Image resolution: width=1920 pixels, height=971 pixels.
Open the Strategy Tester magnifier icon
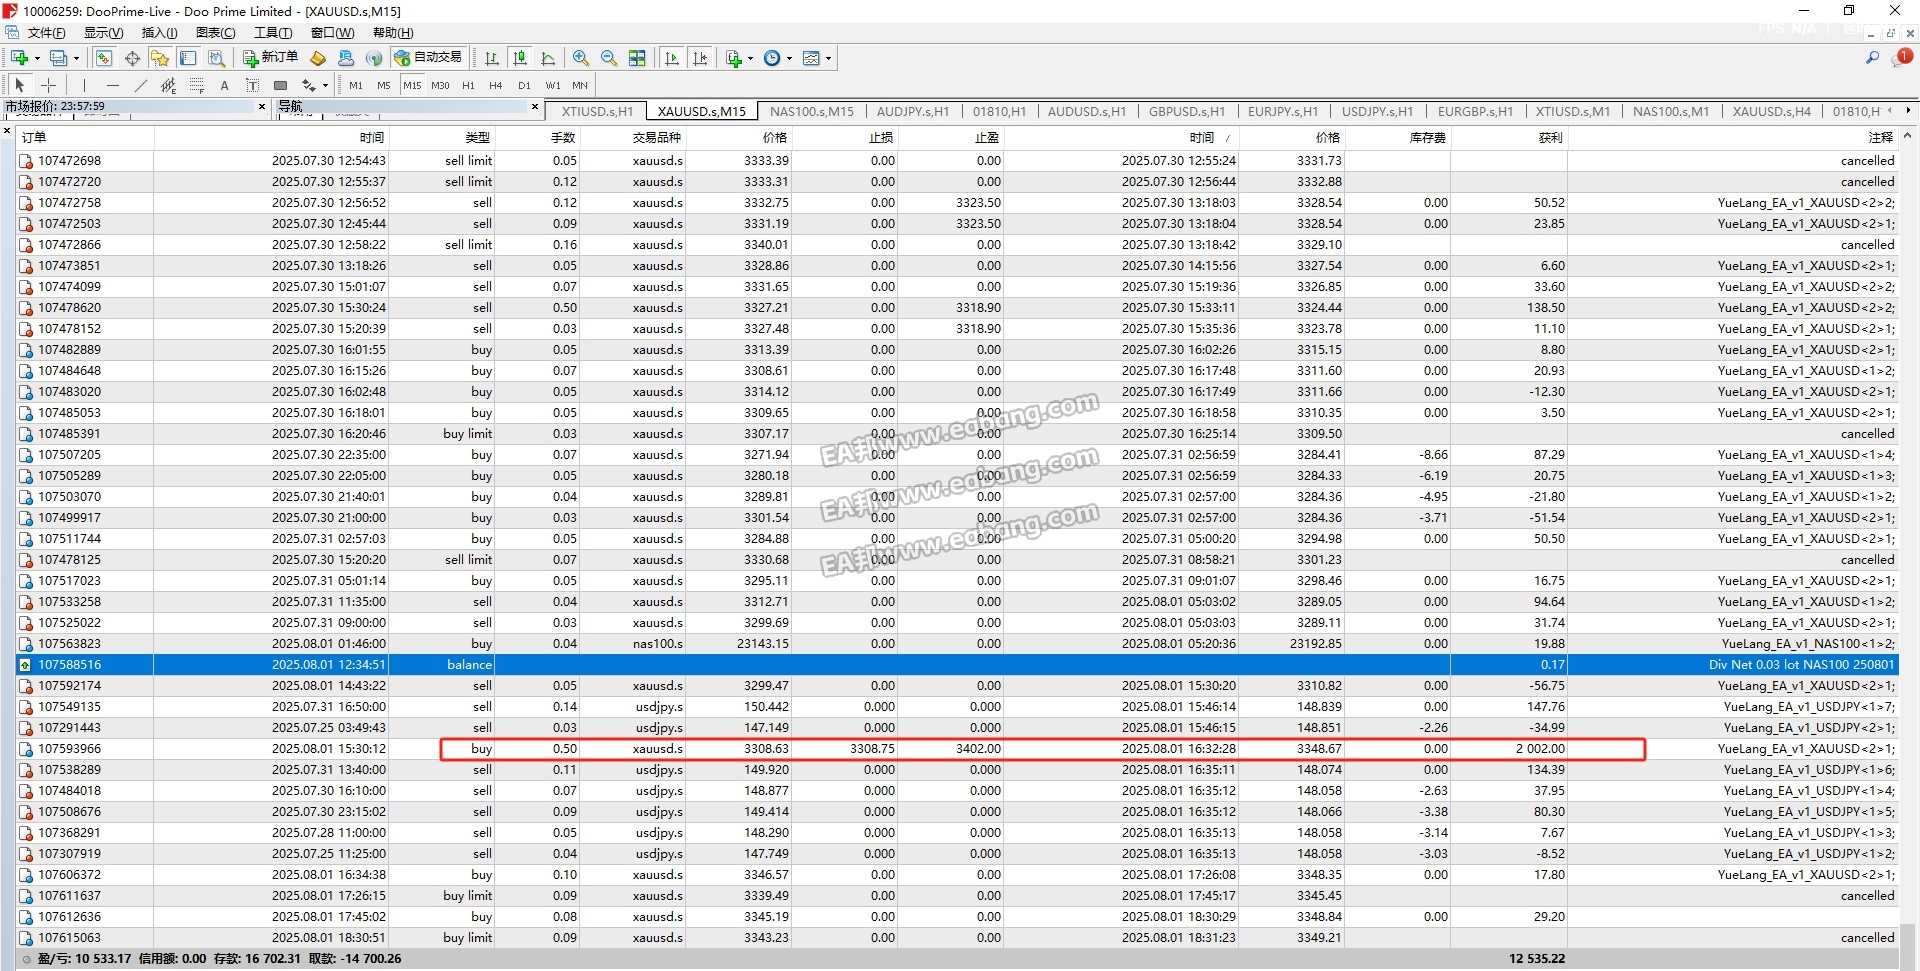click(216, 58)
